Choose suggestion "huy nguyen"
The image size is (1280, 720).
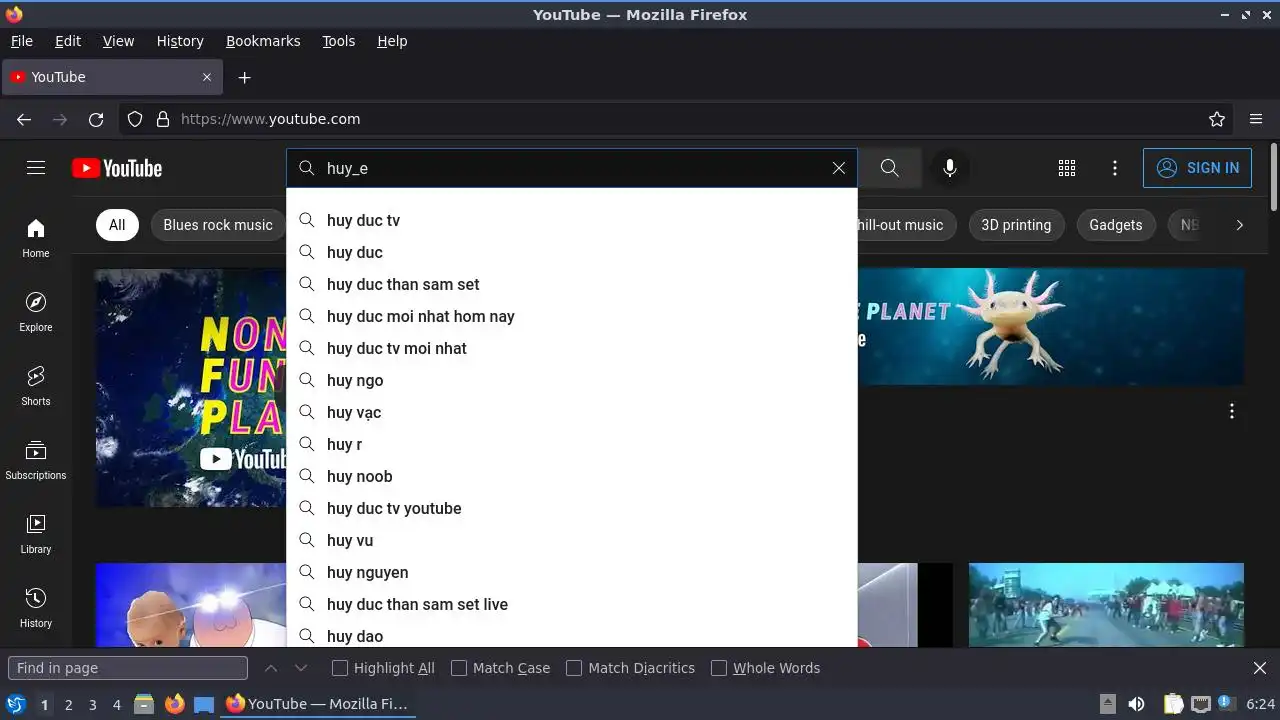[572, 572]
